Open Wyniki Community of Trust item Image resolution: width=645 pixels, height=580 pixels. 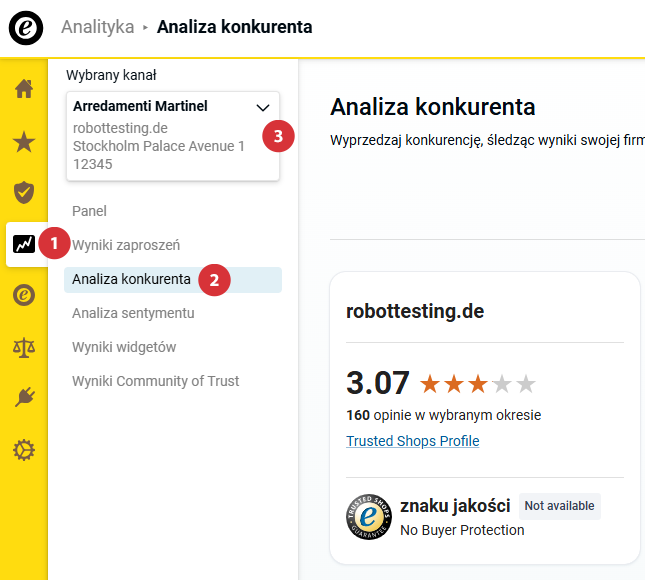tap(155, 381)
